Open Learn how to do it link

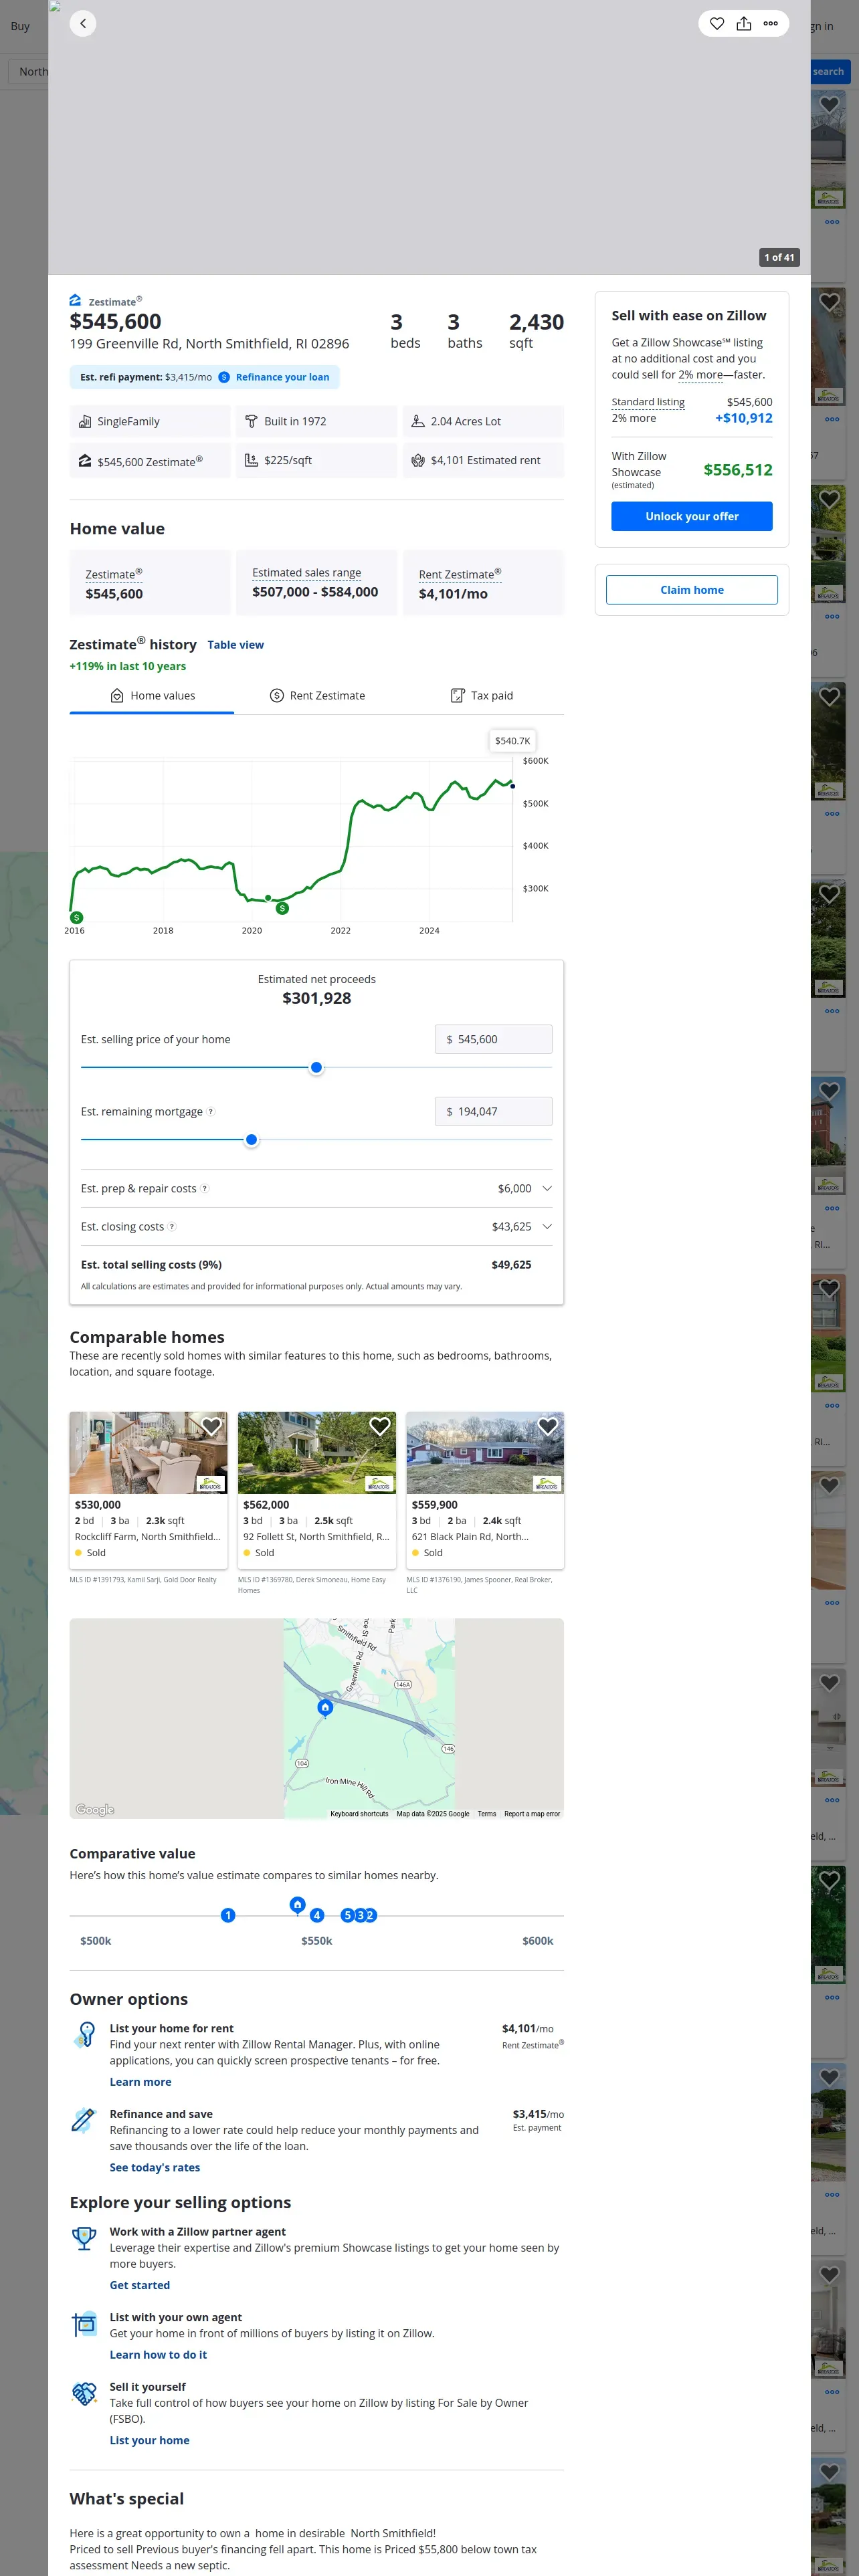tap(158, 2354)
